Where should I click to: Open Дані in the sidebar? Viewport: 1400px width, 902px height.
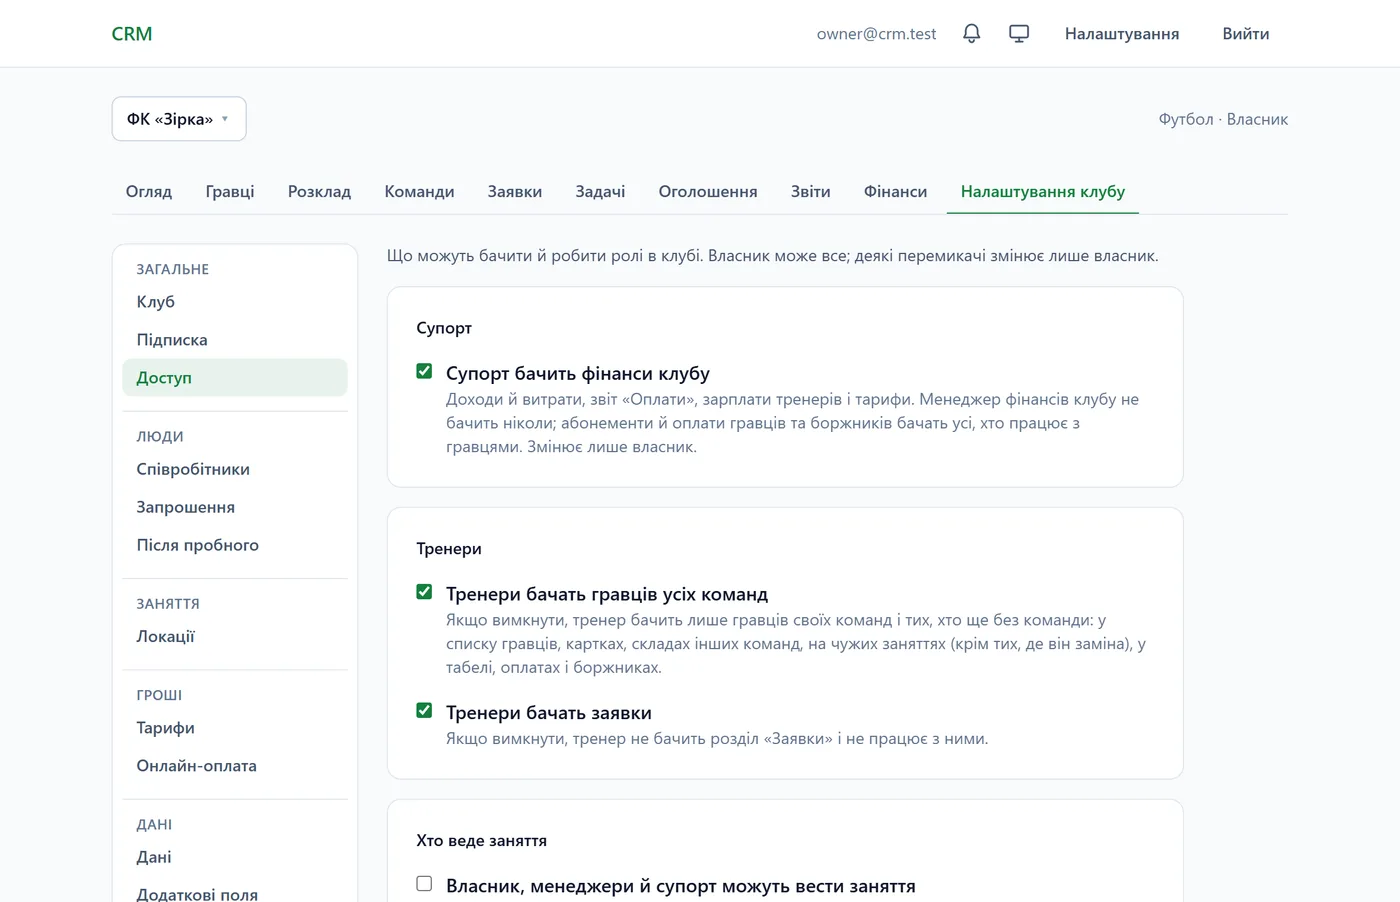(235, 857)
